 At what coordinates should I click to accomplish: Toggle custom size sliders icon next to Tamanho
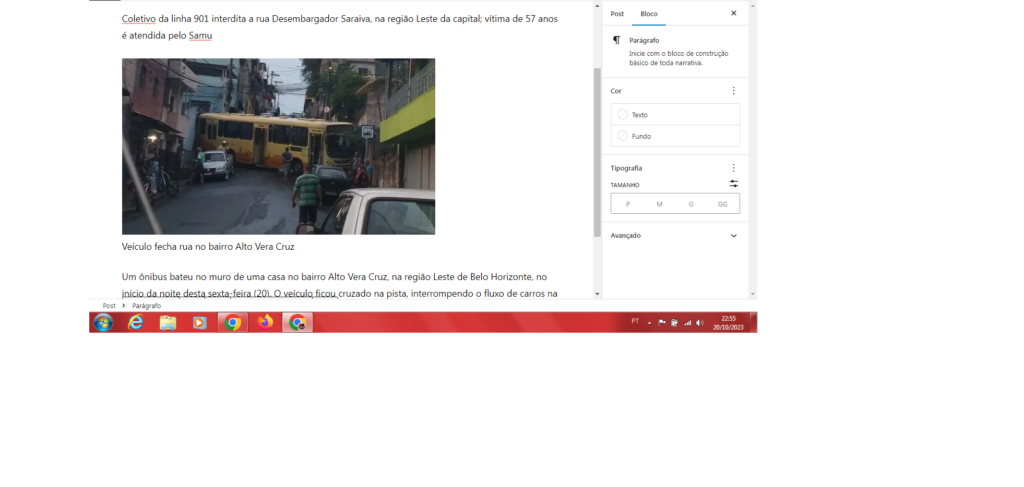(734, 184)
